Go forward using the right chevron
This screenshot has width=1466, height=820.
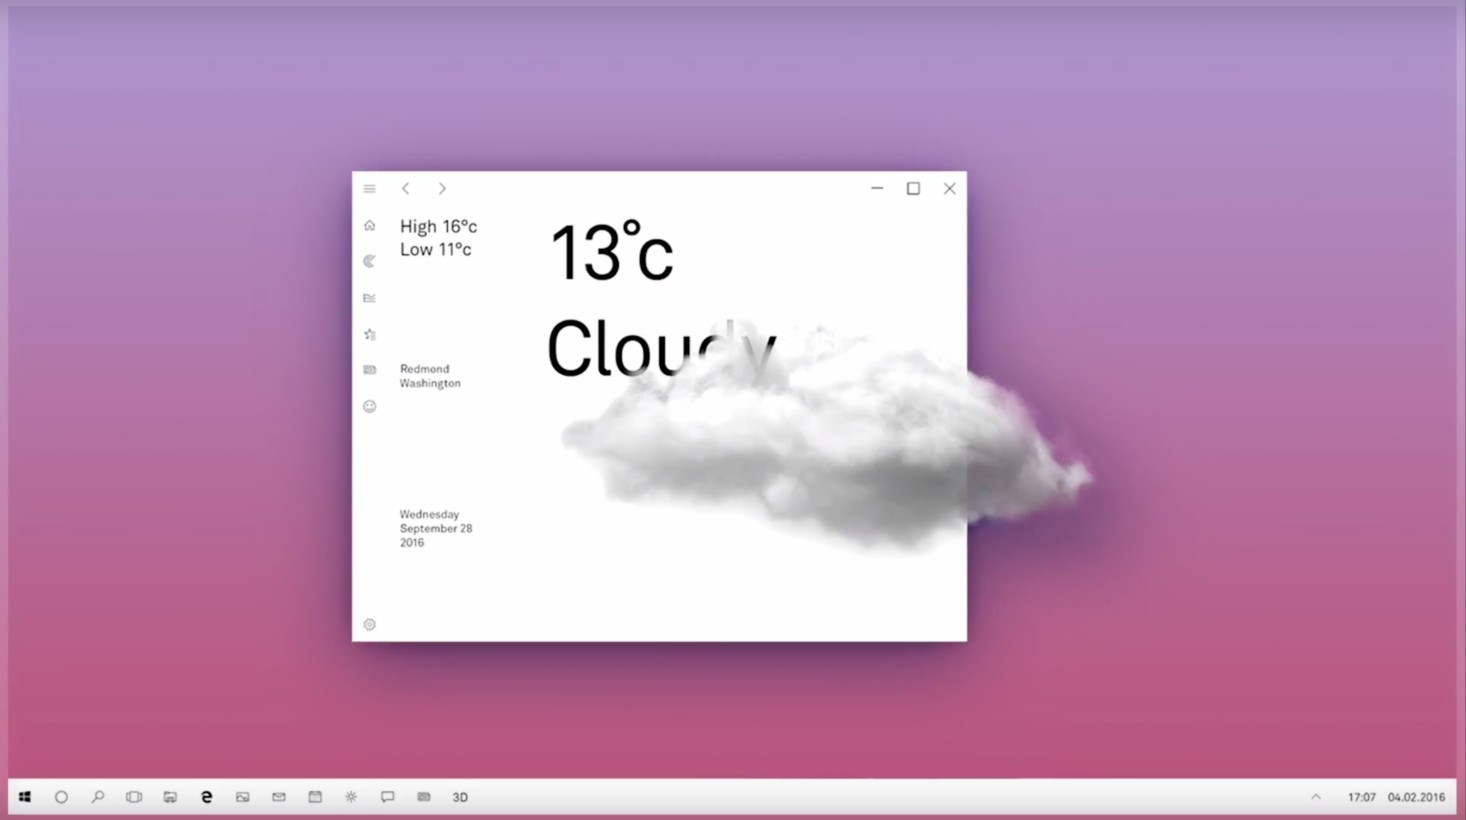[441, 188]
